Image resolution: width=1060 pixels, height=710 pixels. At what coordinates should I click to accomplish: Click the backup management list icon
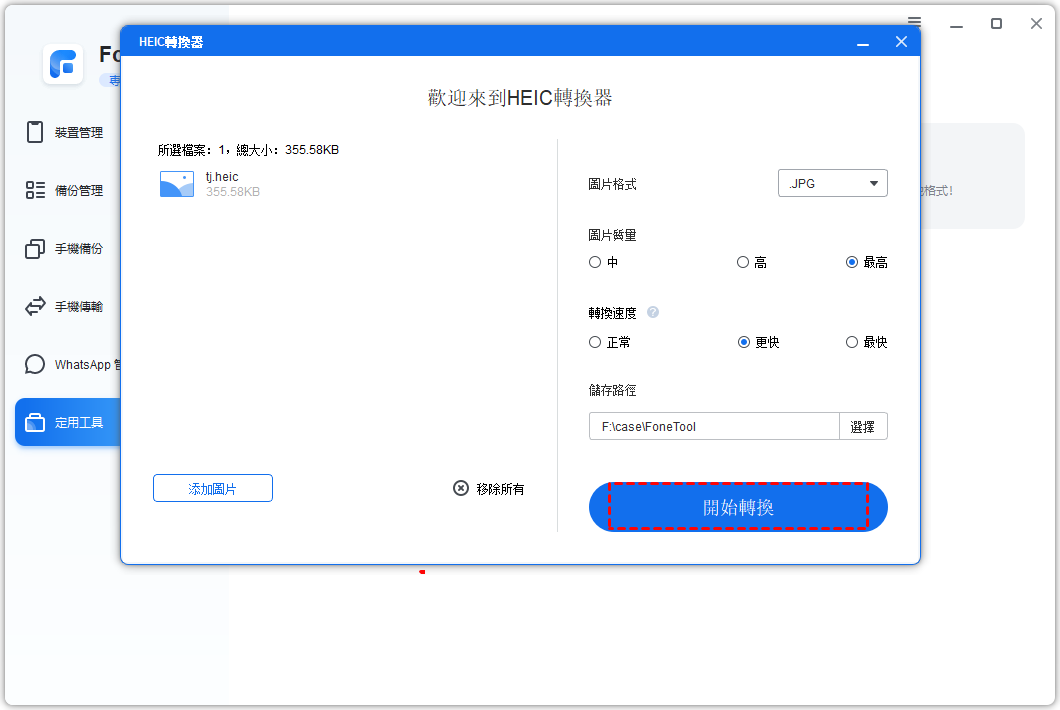coord(36,190)
